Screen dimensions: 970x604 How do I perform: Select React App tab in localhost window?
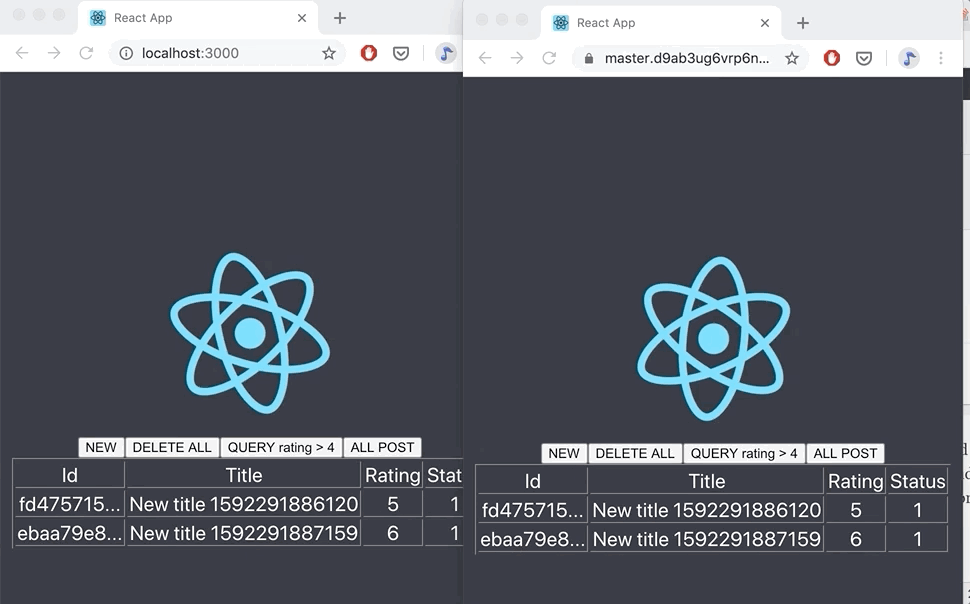tap(198, 18)
